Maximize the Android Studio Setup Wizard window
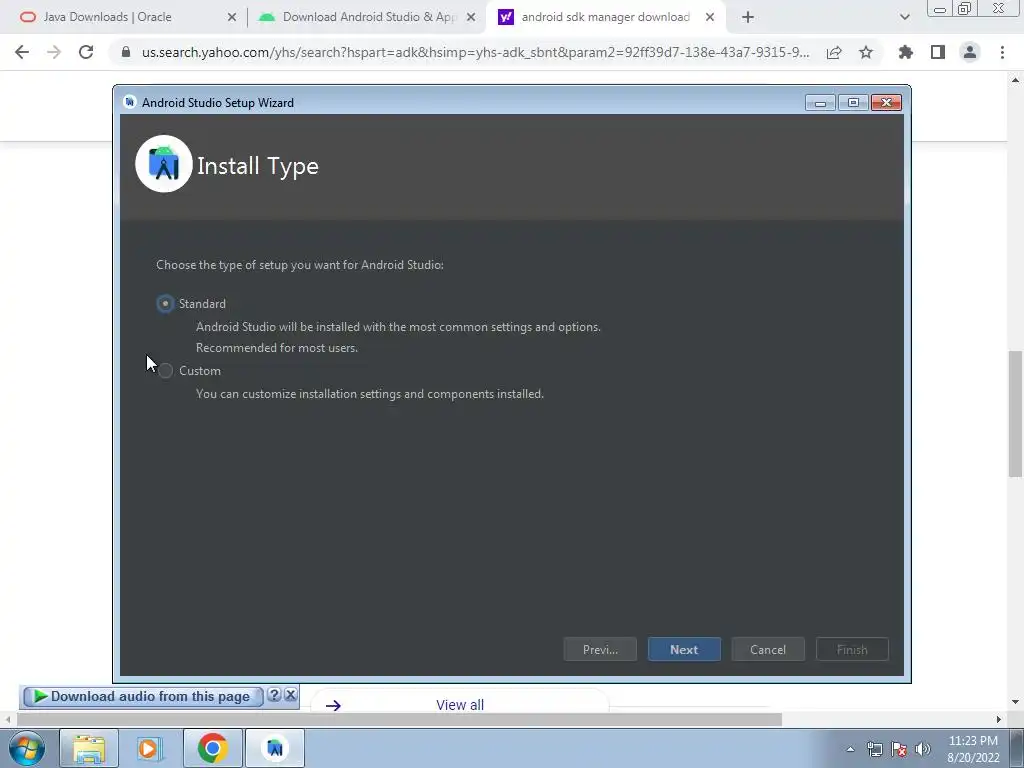This screenshot has height=768, width=1024. click(853, 103)
